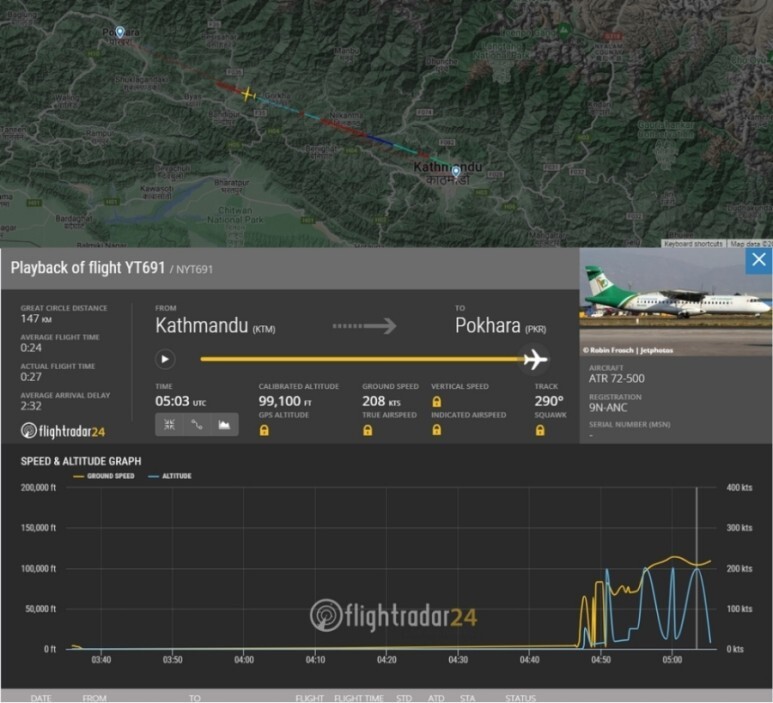Screen dimensions: 773x703
Task: Click the average flight time 0:24
Action: (31, 348)
